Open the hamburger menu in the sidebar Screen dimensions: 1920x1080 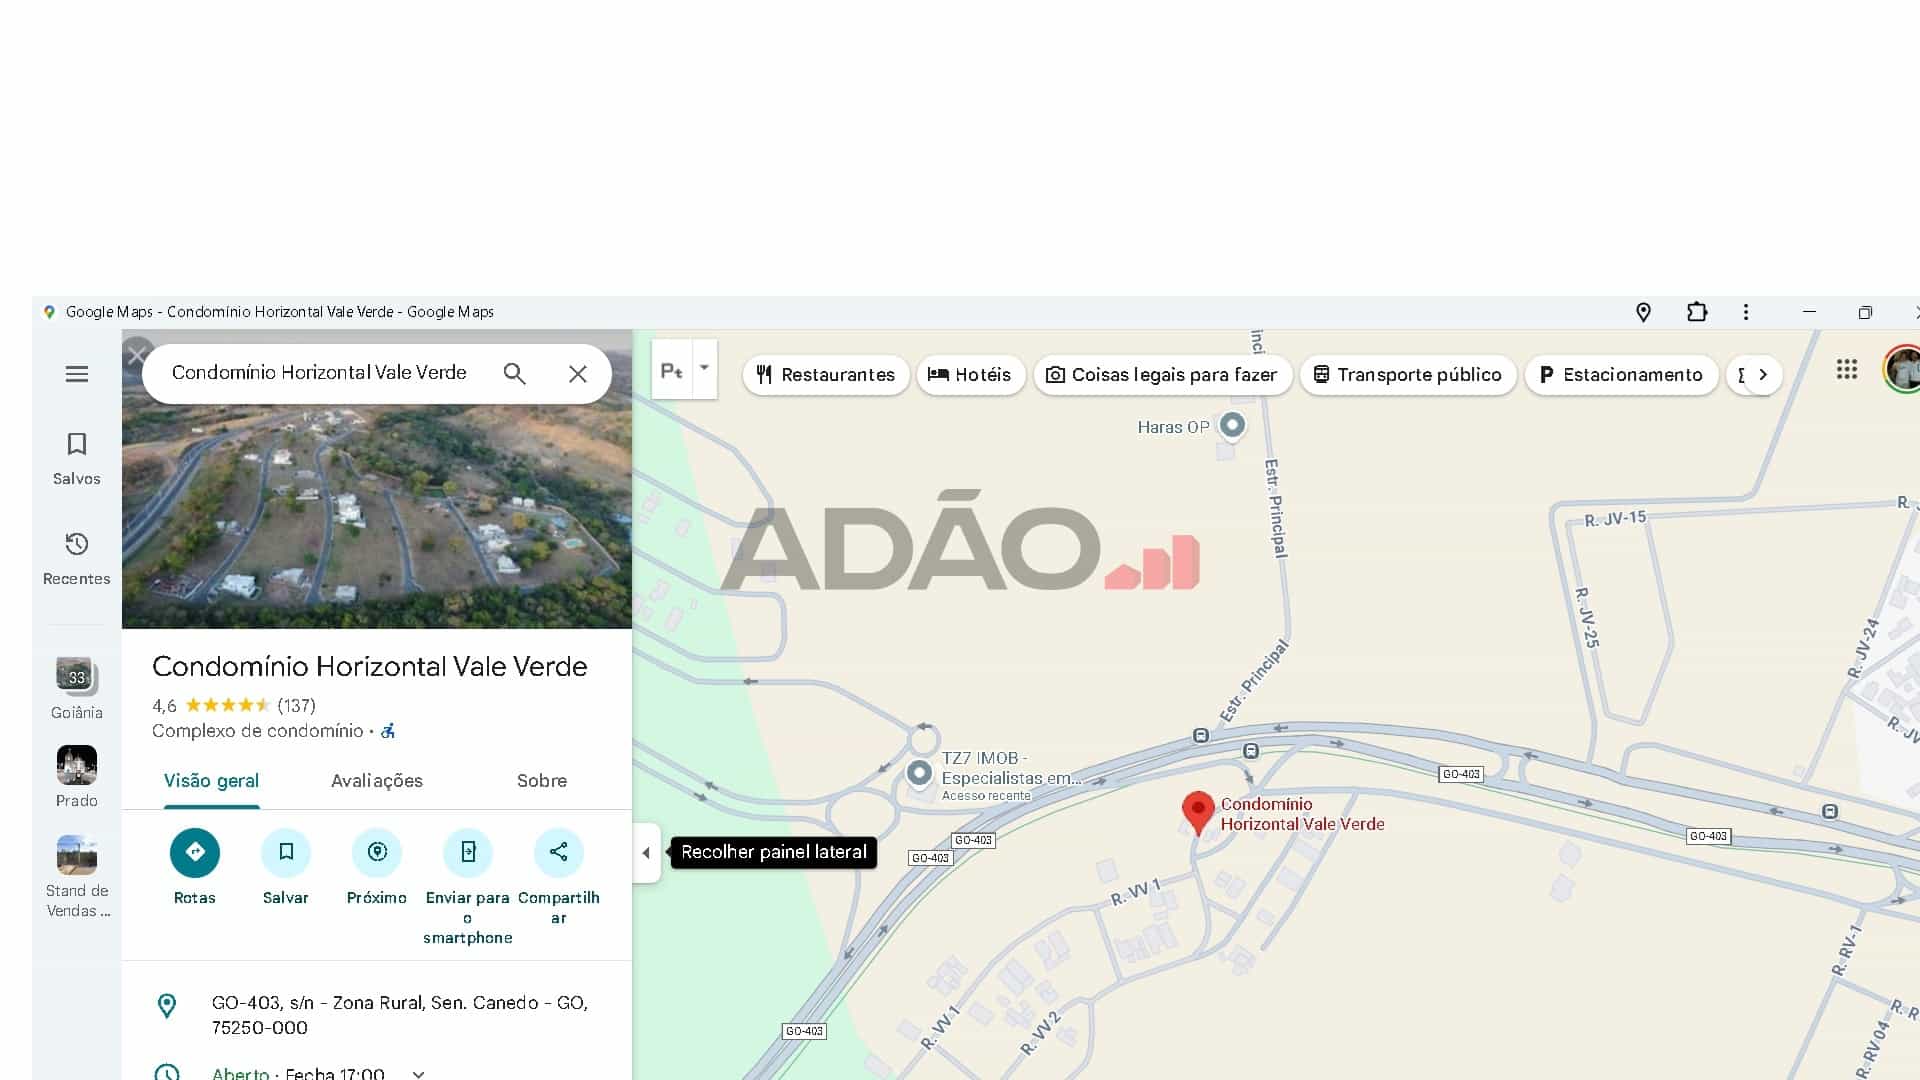(77, 374)
